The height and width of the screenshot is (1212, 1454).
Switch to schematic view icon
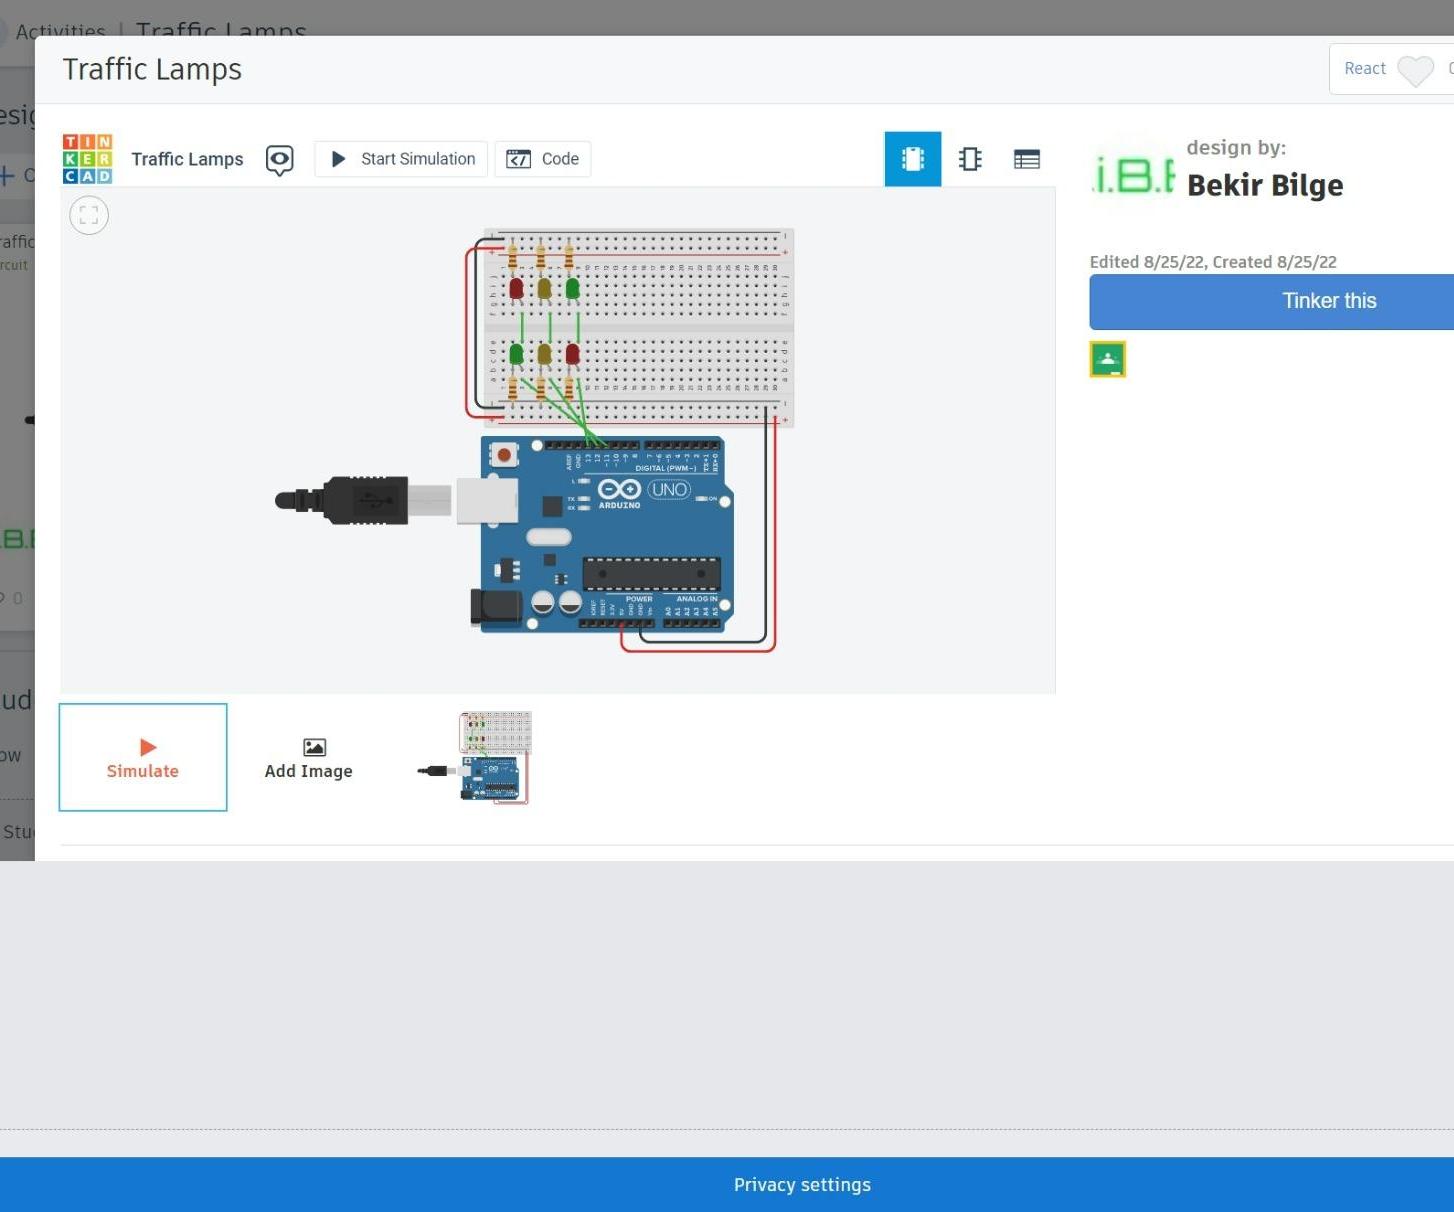[969, 159]
